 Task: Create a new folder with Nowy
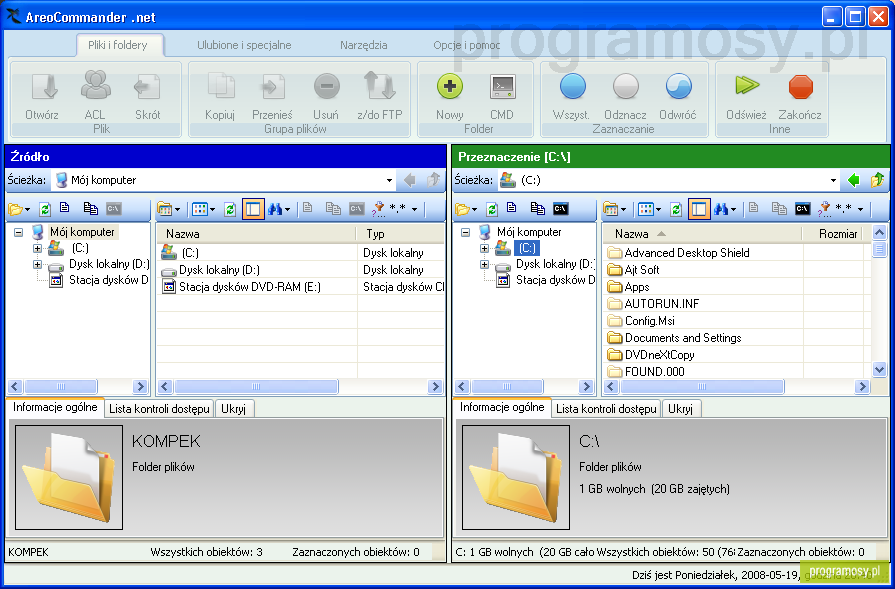tap(450, 87)
